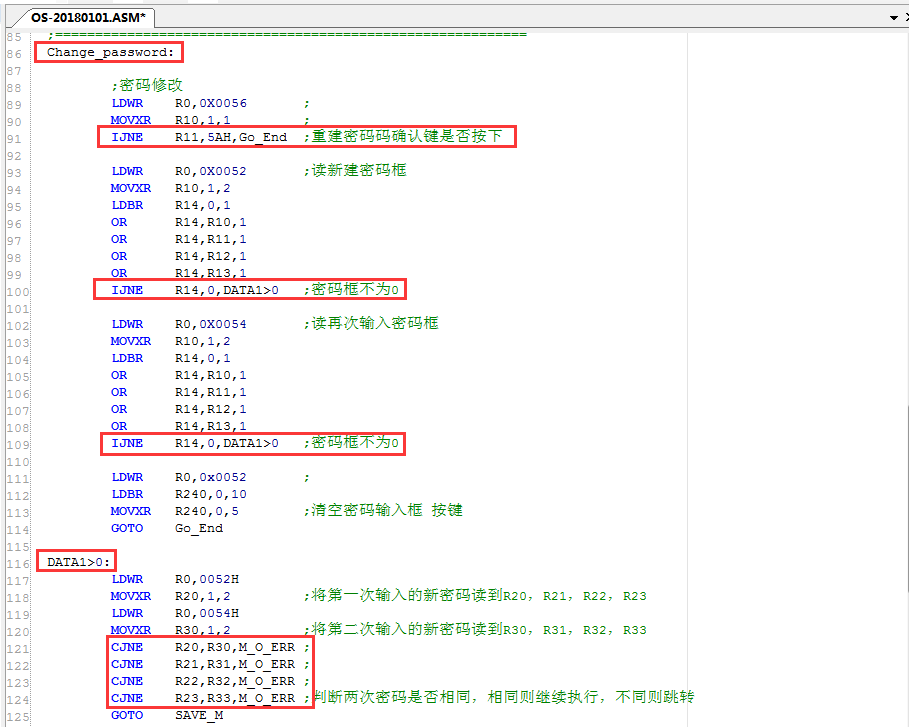Click 'LDBR R14,0,1' on line 104
Viewport: 909px width, 727px height.
tap(171, 358)
